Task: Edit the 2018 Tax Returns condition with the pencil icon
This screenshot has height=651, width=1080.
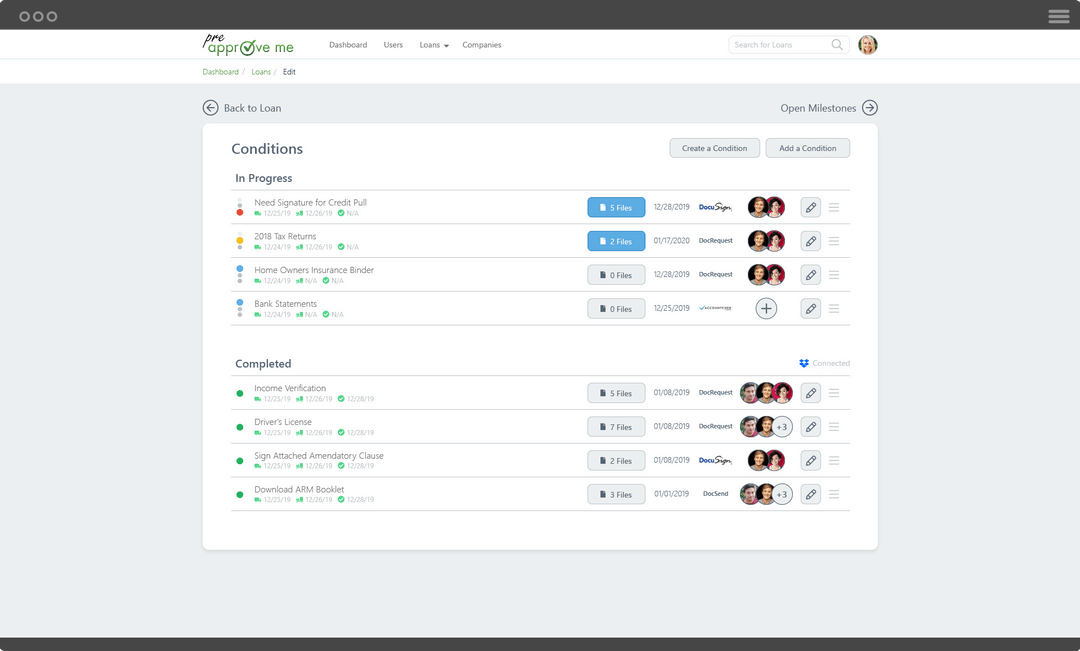Action: click(x=810, y=240)
